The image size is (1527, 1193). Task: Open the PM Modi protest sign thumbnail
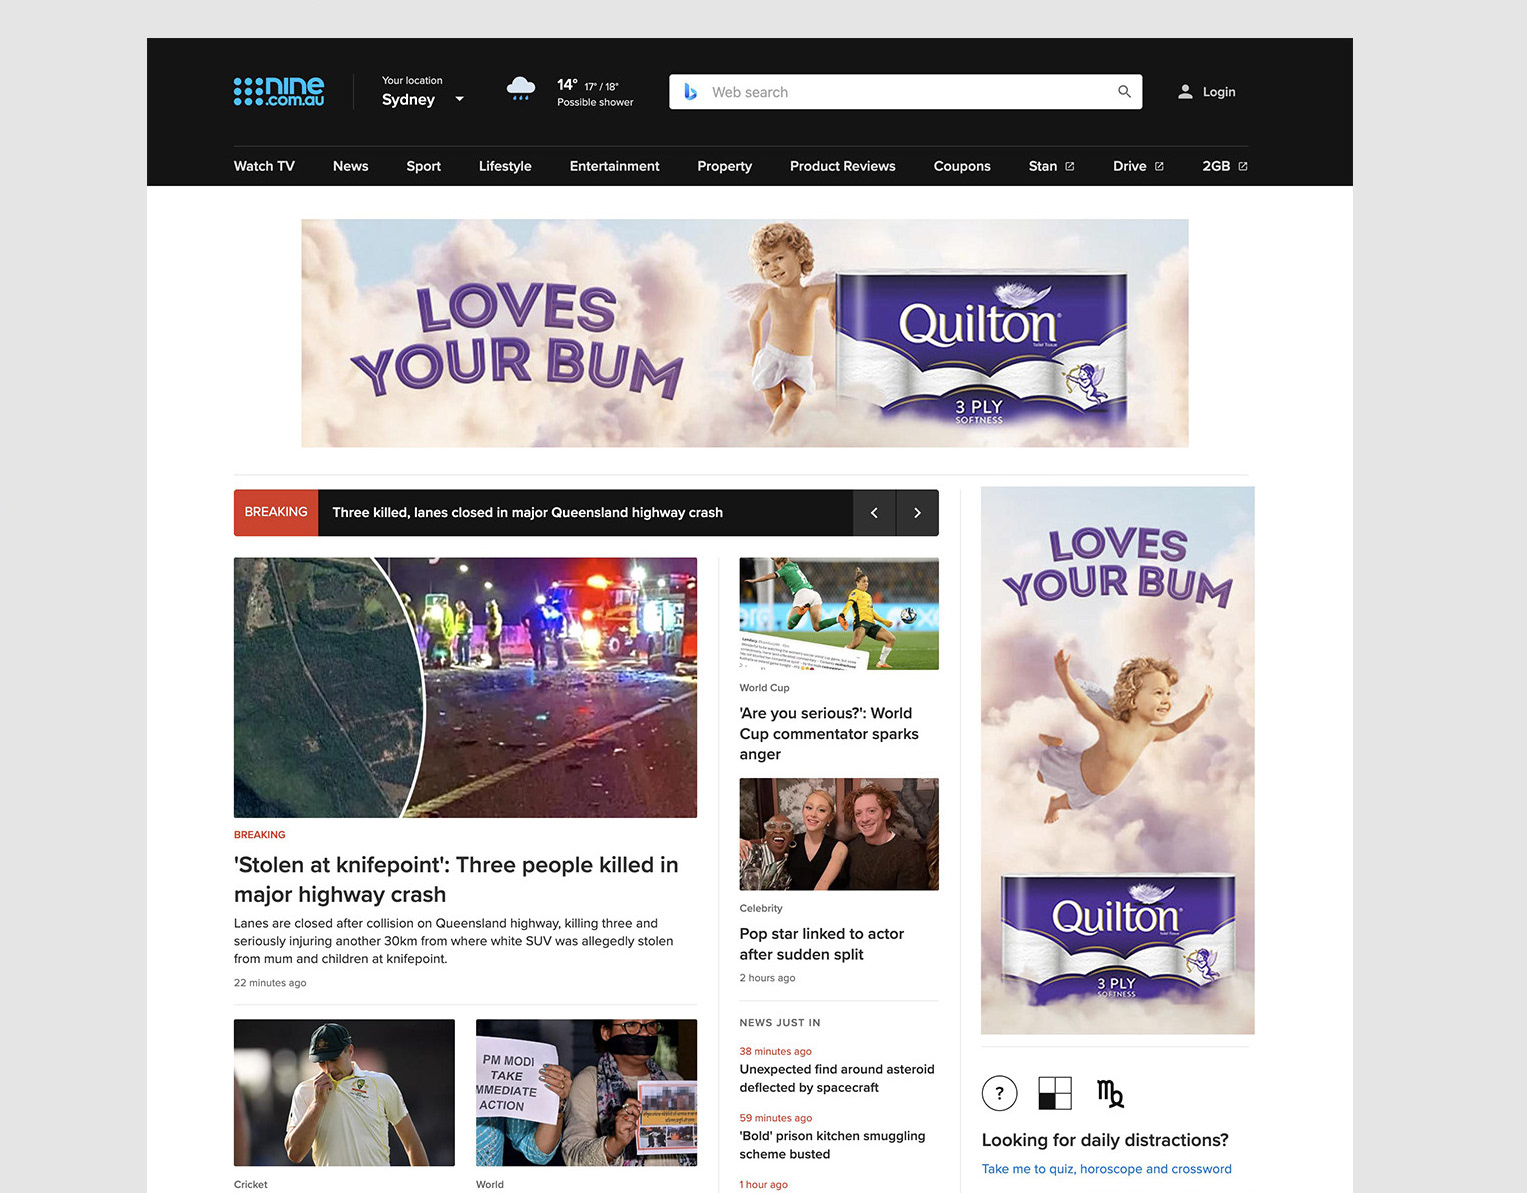(586, 1092)
